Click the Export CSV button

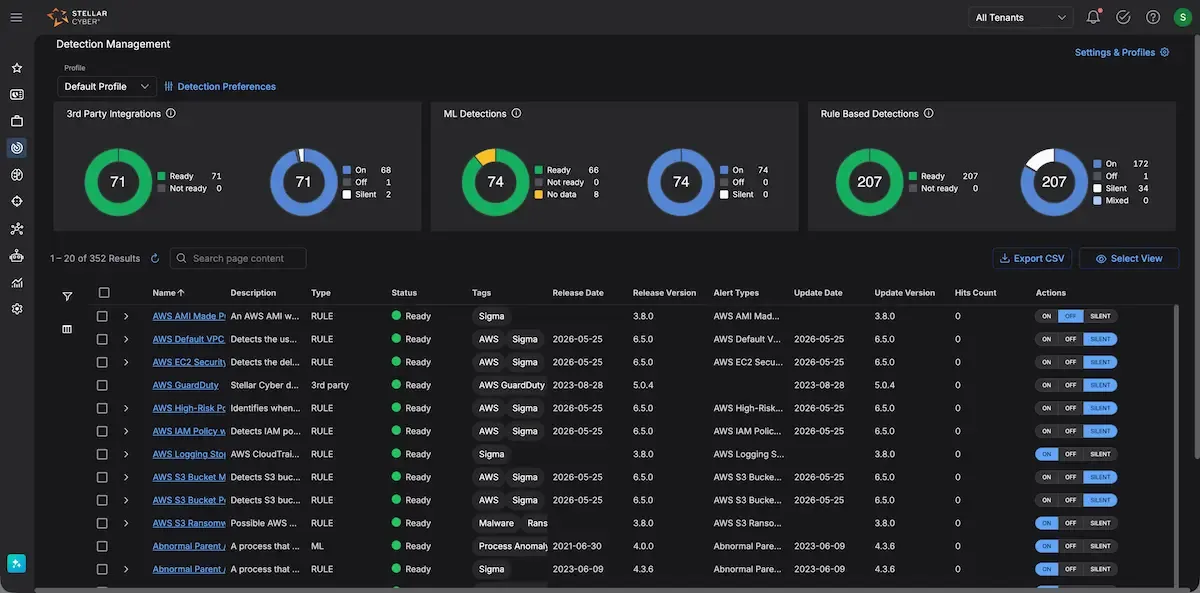(x=1032, y=258)
